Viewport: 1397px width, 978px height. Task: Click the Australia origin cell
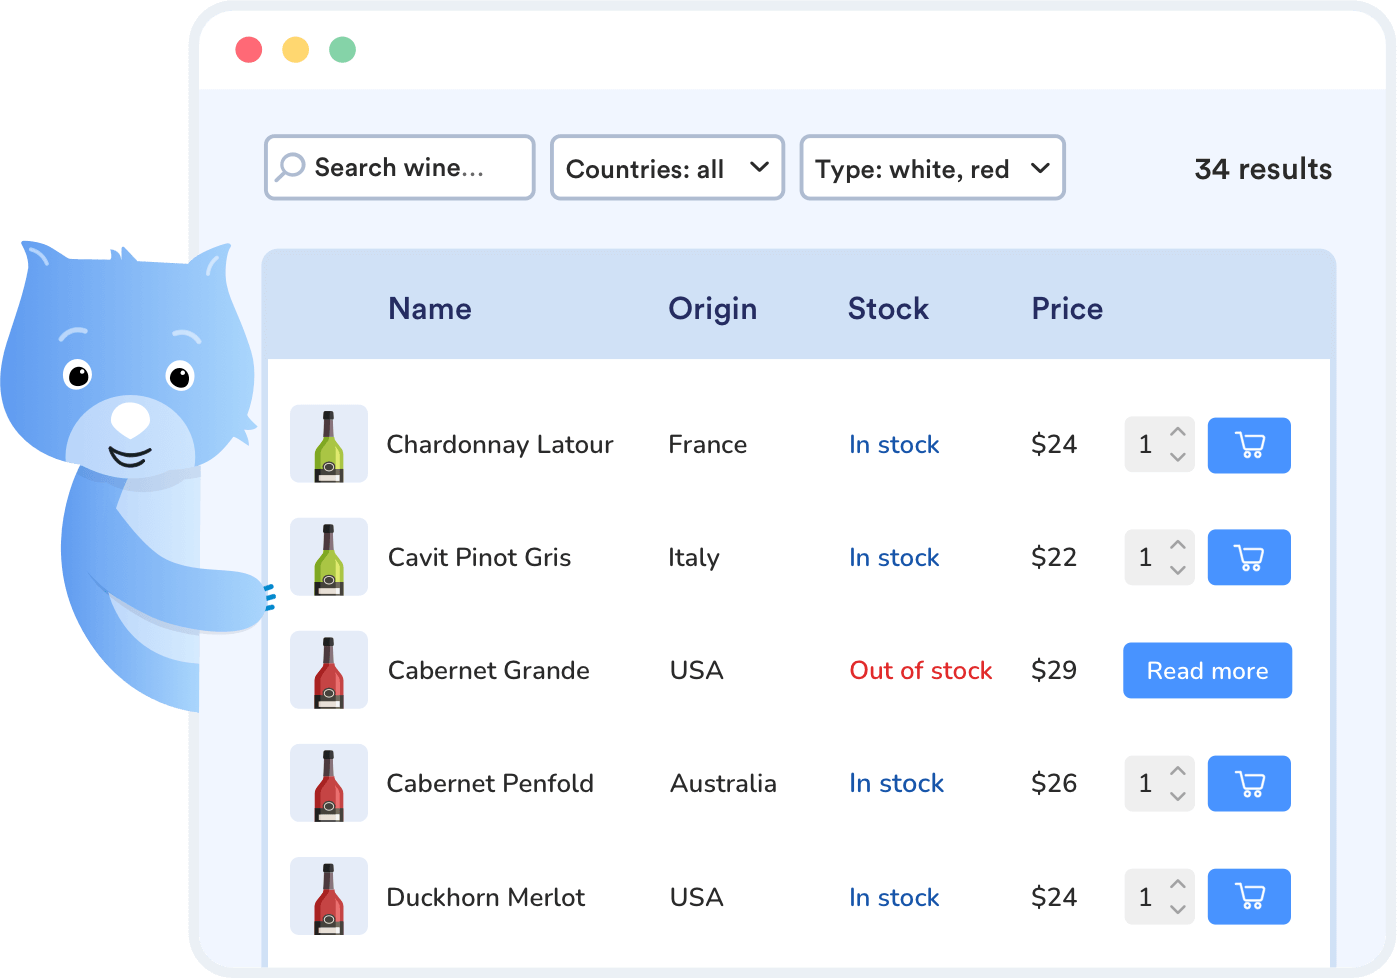(x=723, y=783)
